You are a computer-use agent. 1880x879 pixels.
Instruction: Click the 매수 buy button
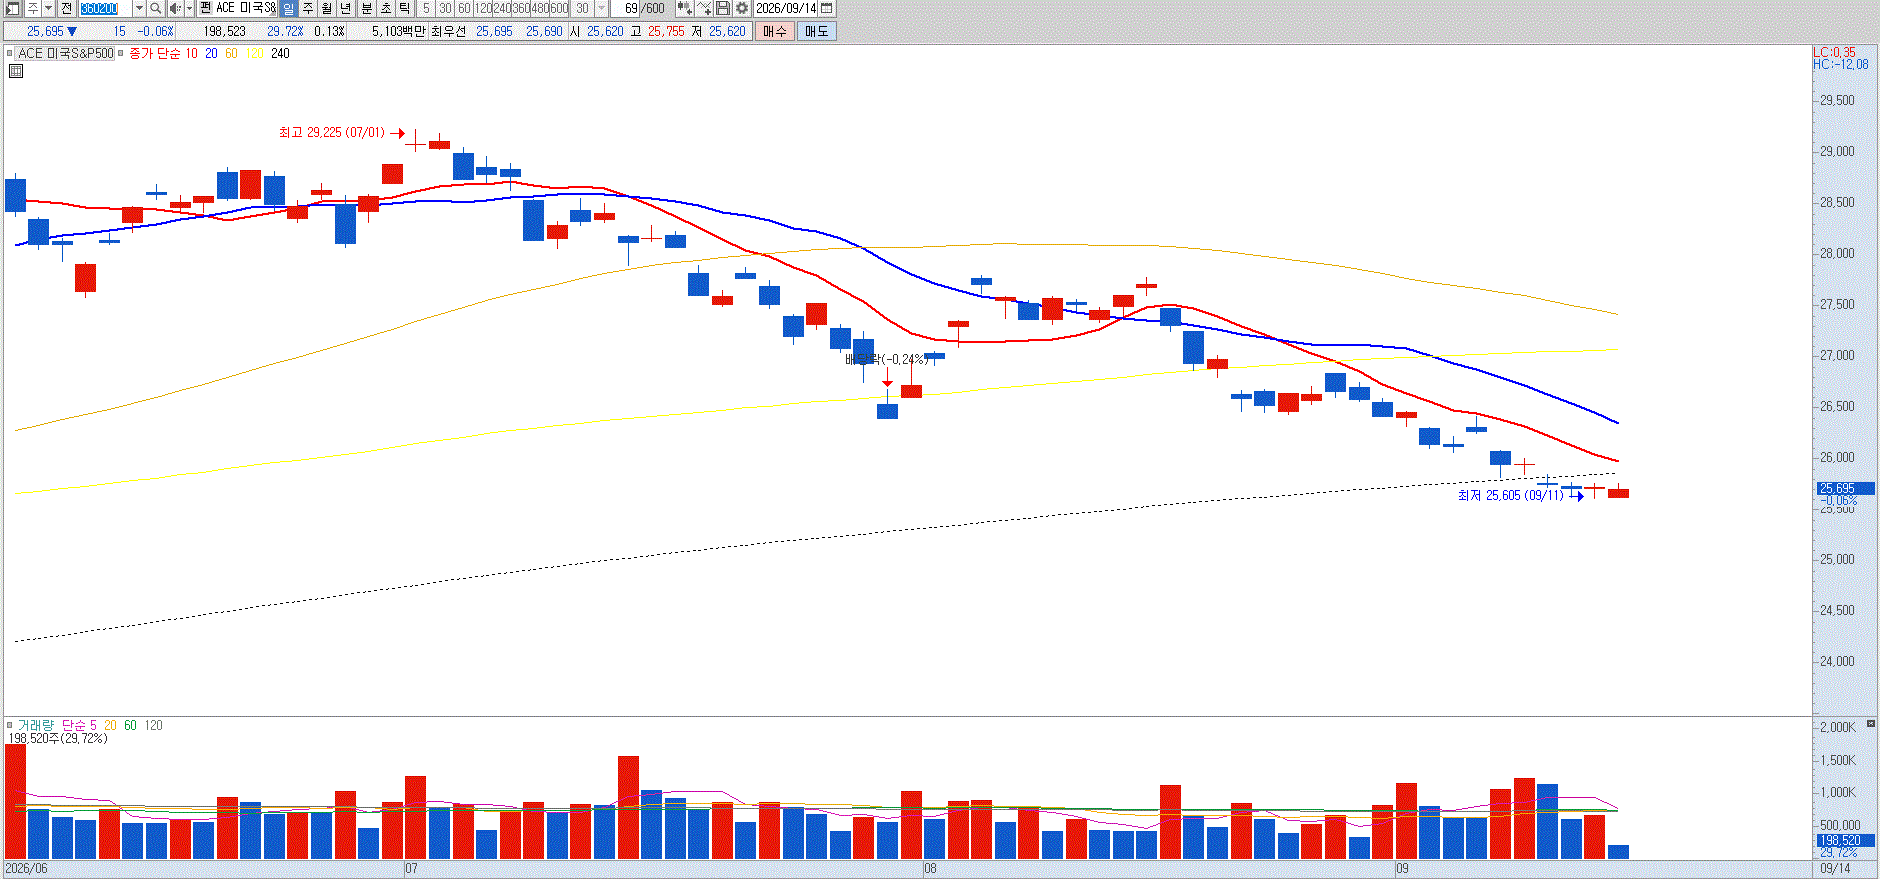[x=774, y=31]
